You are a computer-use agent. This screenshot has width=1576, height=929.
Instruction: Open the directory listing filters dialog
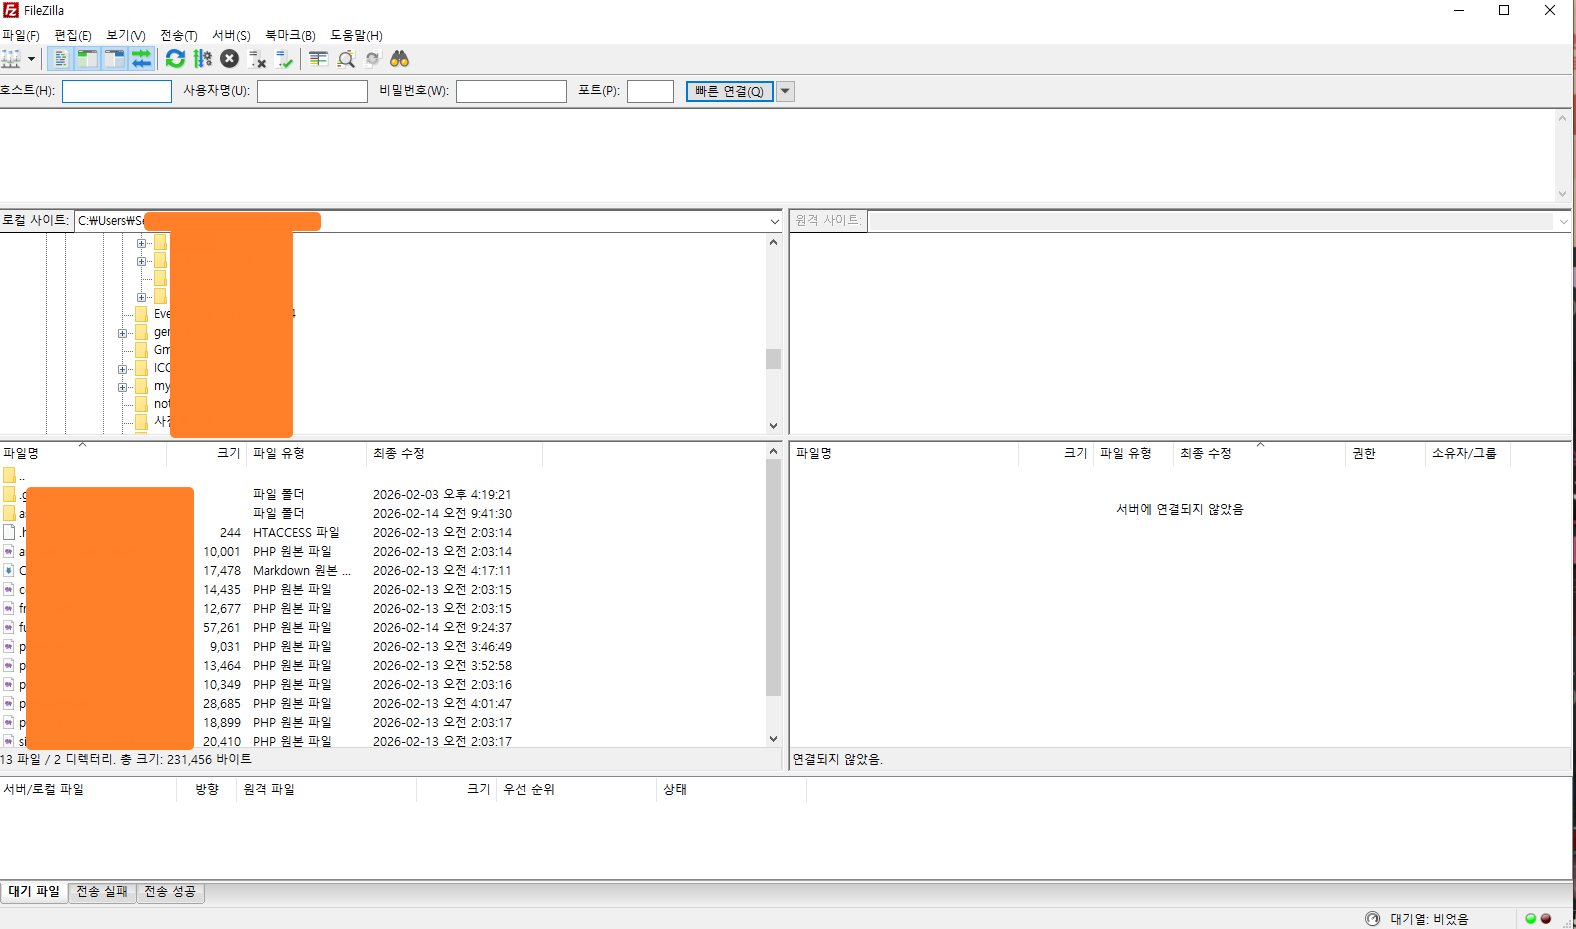(318, 59)
